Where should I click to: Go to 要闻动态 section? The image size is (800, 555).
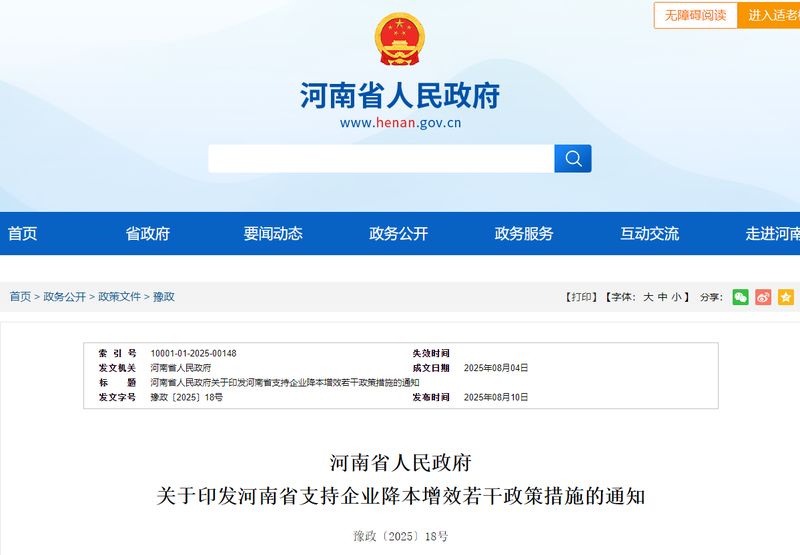pyautogui.click(x=273, y=234)
